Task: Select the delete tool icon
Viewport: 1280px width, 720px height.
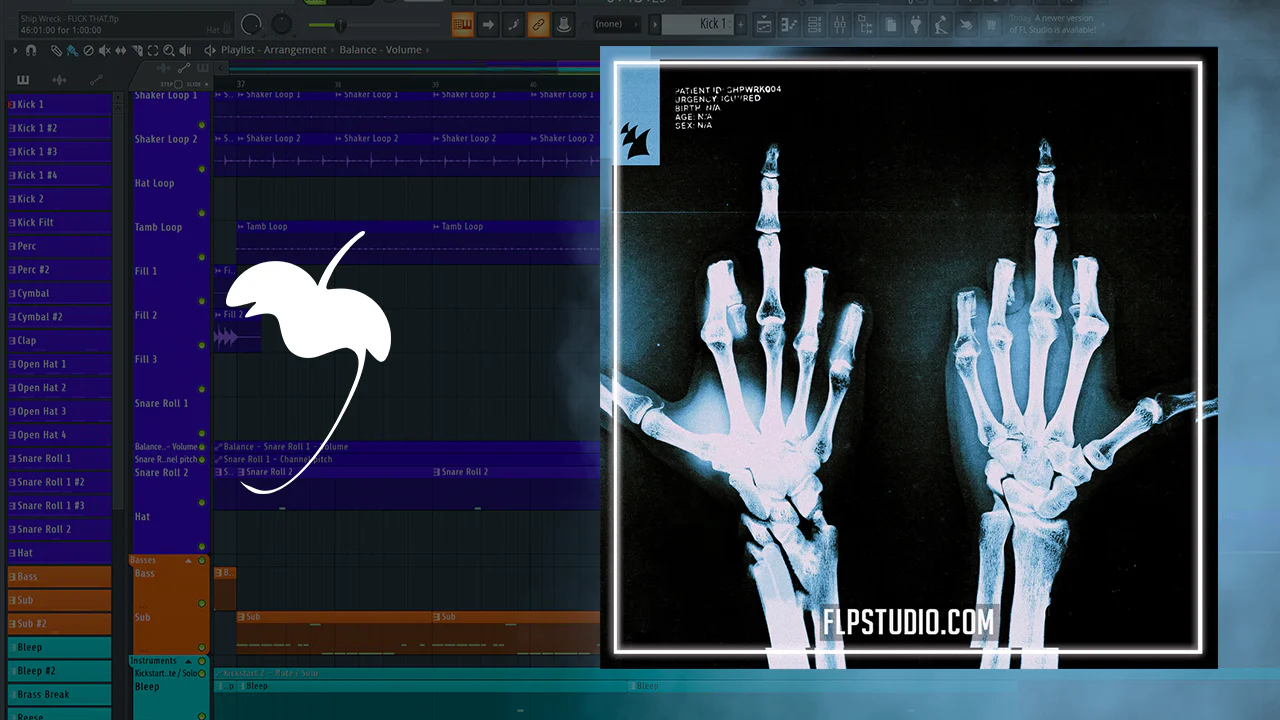Action: pos(88,50)
